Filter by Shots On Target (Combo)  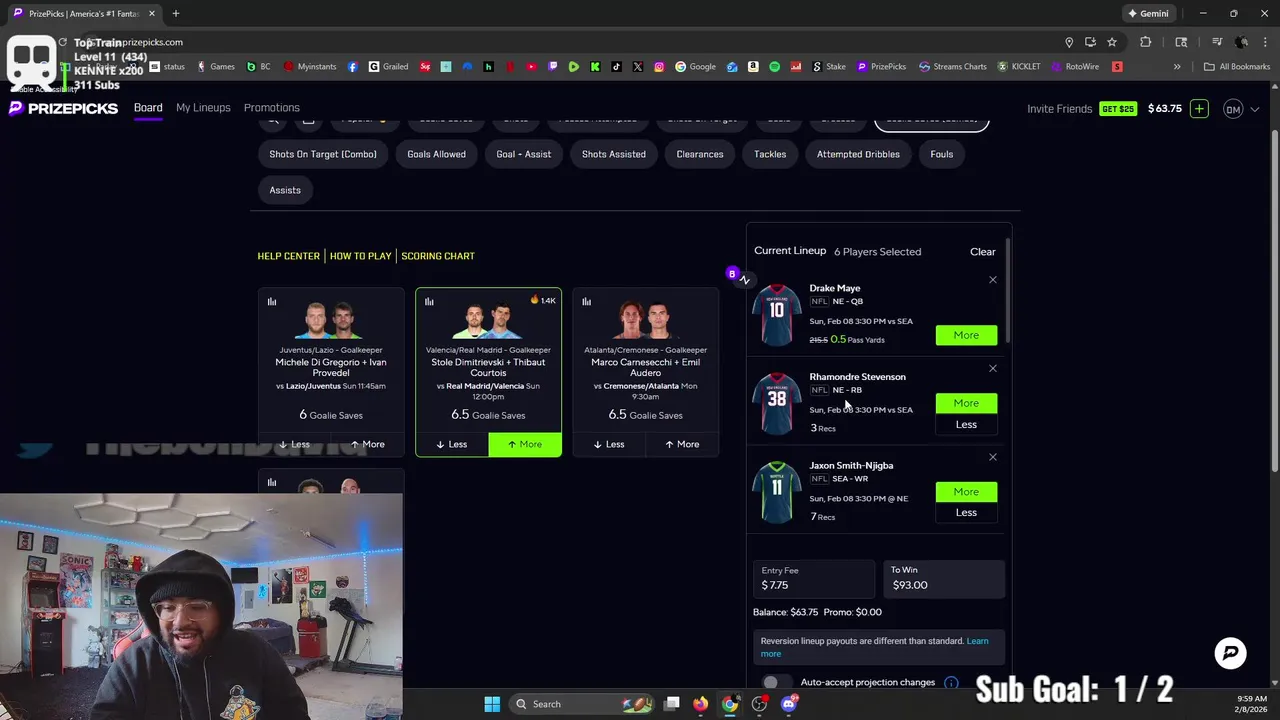point(323,154)
